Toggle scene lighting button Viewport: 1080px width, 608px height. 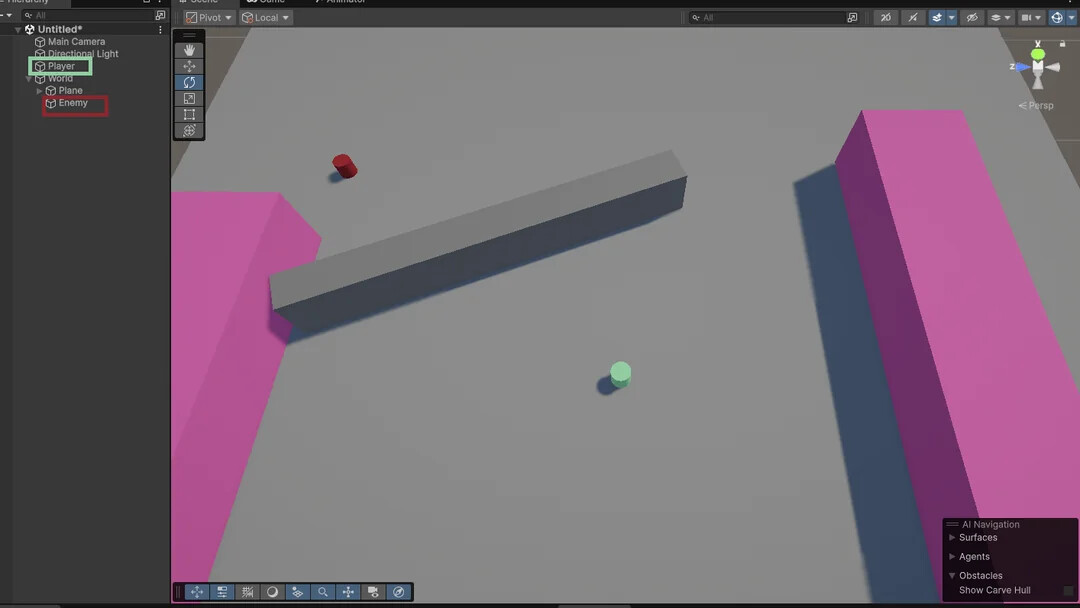click(913, 17)
